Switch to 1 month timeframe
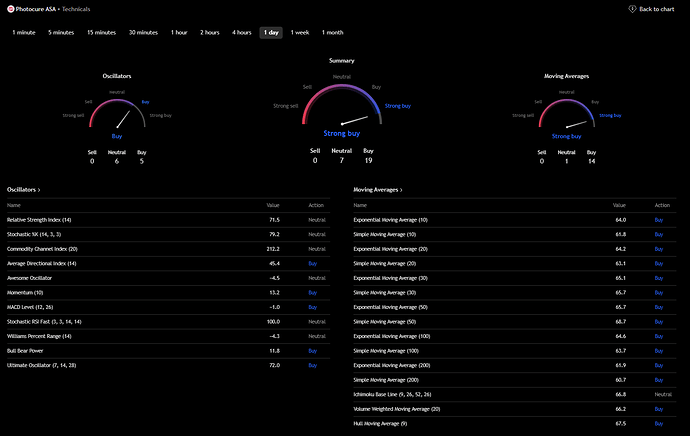 pyautogui.click(x=332, y=32)
